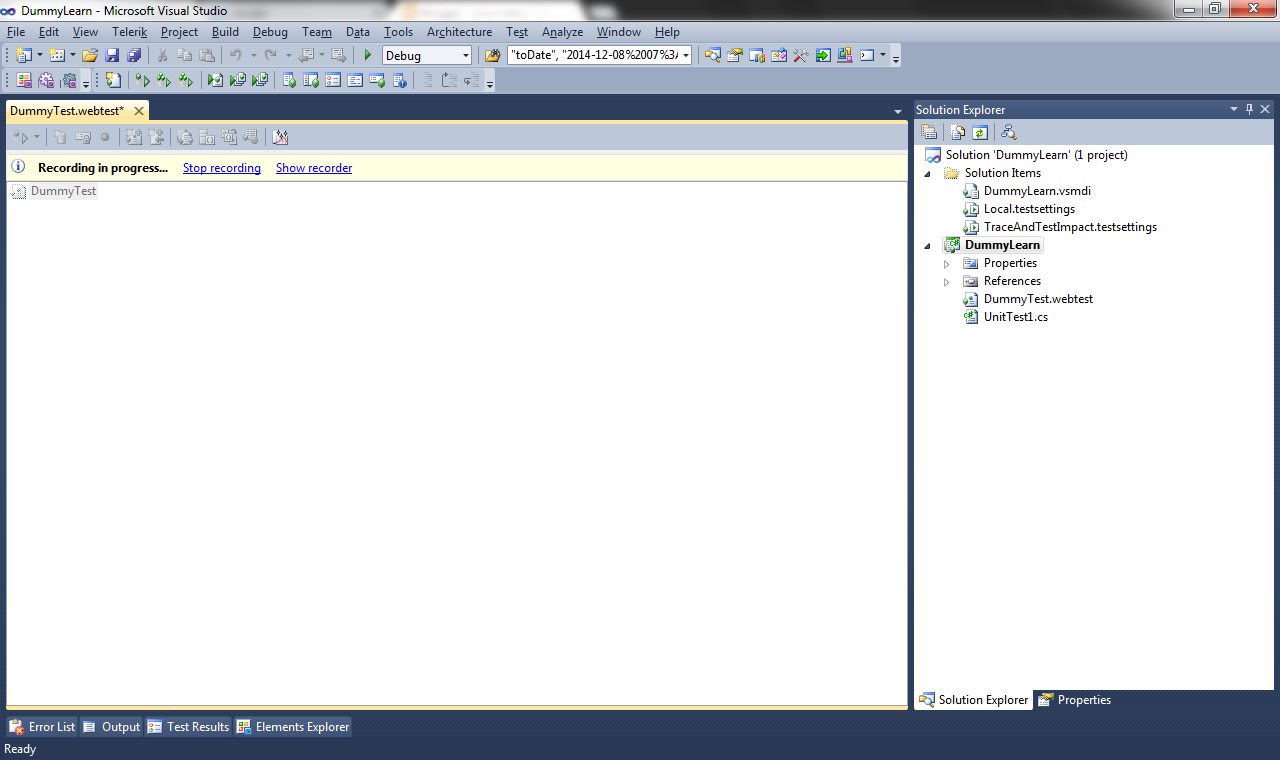Click the Open File folder icon
1280x760 pixels.
click(x=90, y=56)
